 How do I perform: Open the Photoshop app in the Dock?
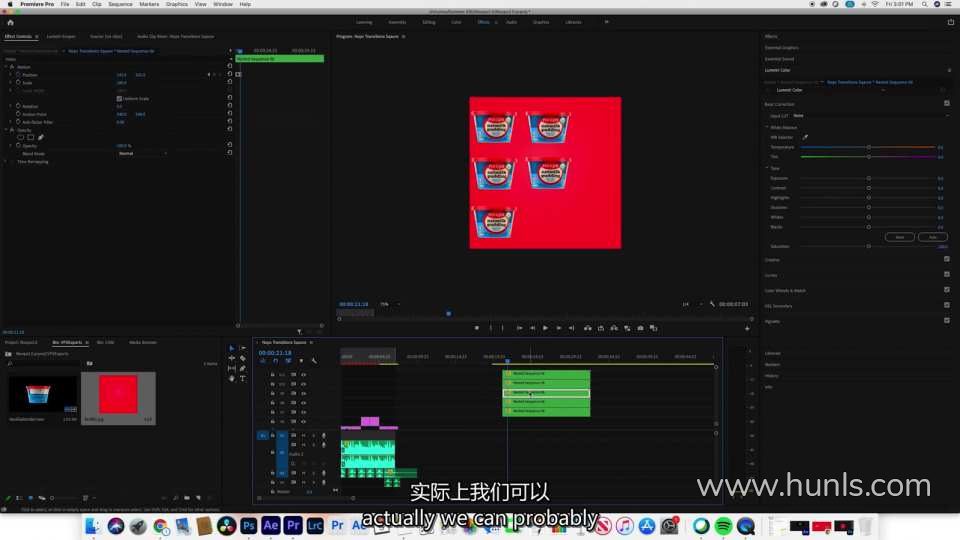(249, 525)
